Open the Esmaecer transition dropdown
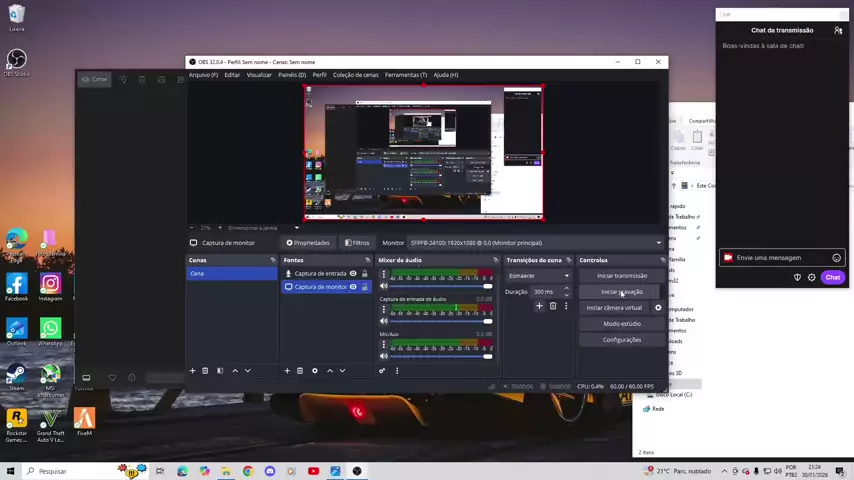Image resolution: width=854 pixels, height=480 pixels. (x=539, y=276)
